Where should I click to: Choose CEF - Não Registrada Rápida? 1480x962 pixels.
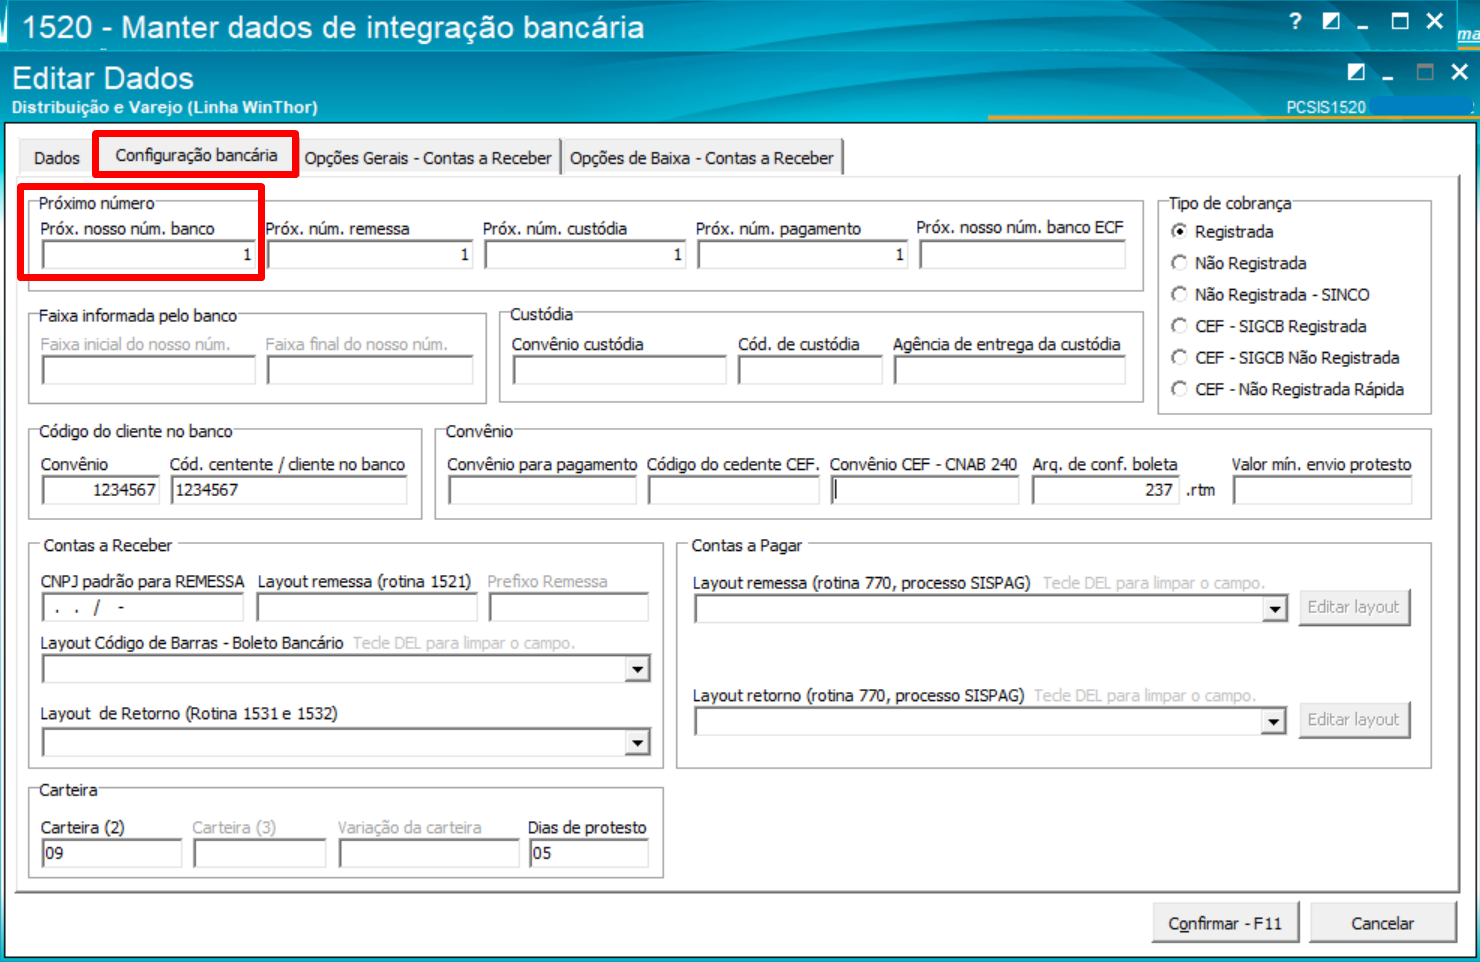tap(1180, 389)
